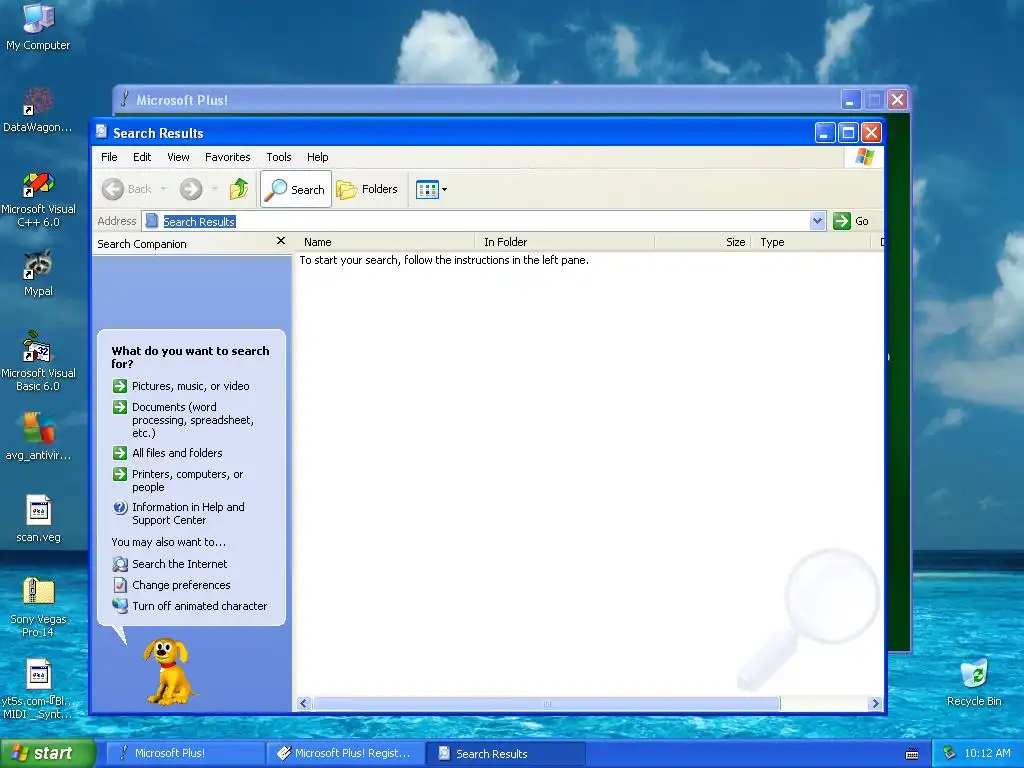The image size is (1024, 768).
Task: Close the Microsoft Plus! background window
Action: point(897,100)
